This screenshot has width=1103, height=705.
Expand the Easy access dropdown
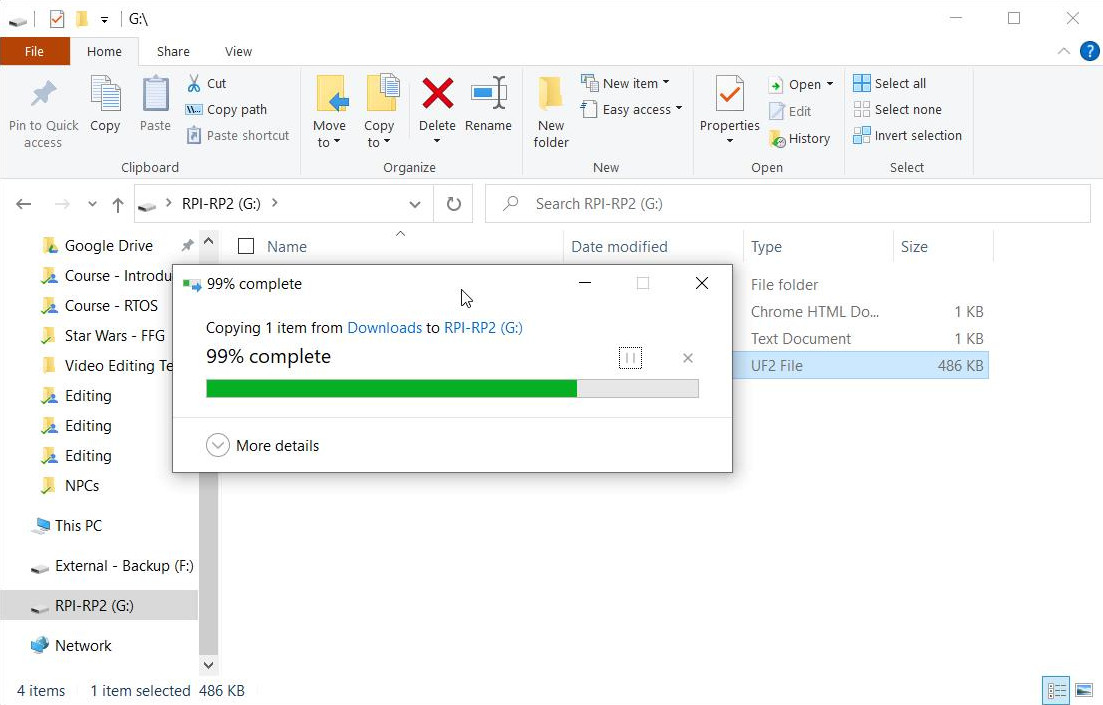(678, 110)
